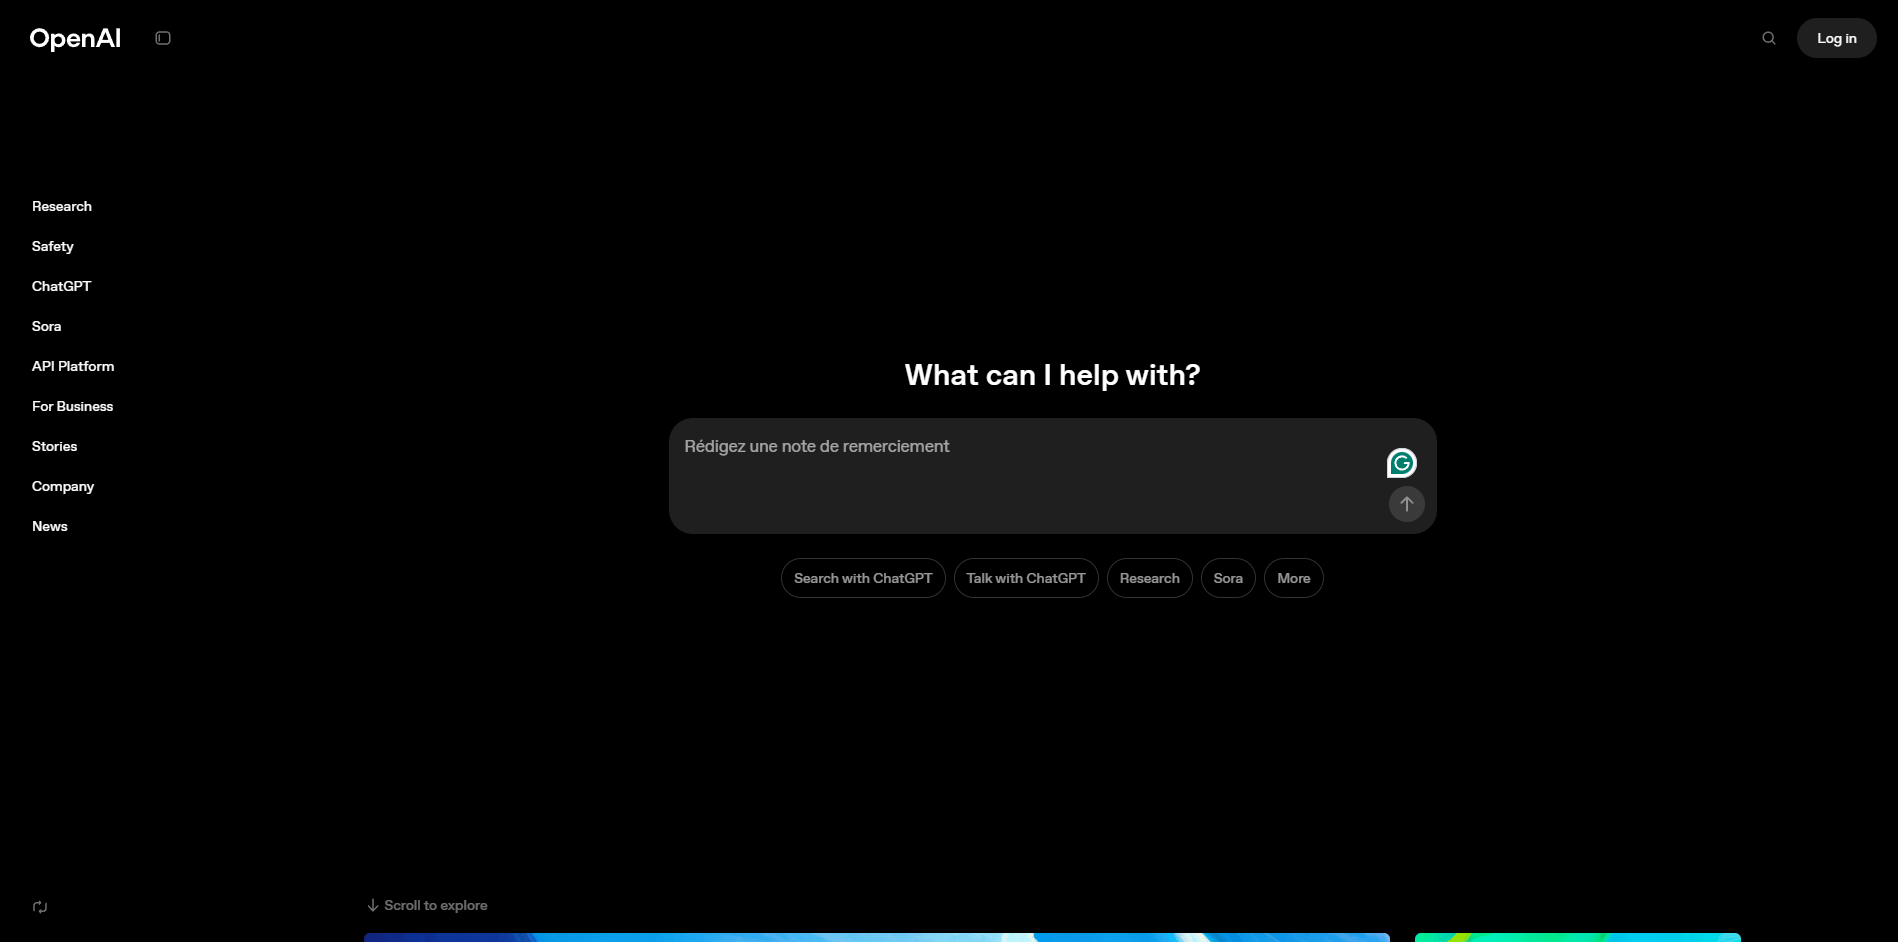Image resolution: width=1898 pixels, height=942 pixels.
Task: Click the Grammarly icon in prompt box
Action: coord(1402,463)
